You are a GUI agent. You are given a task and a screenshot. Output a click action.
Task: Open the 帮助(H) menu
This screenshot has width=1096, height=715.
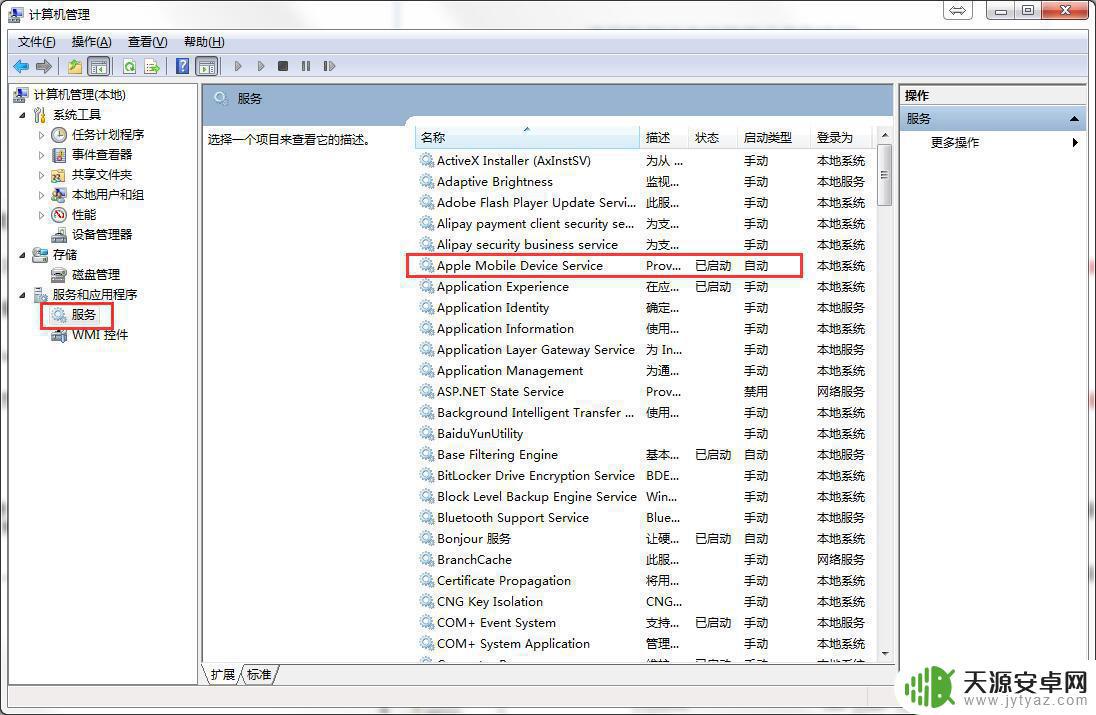(204, 42)
